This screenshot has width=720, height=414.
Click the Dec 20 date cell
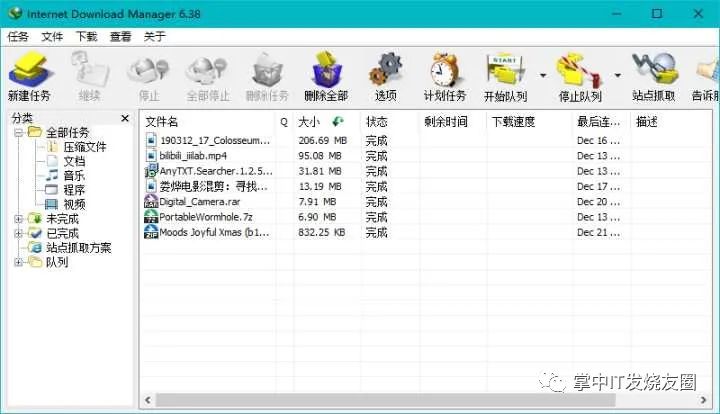point(598,201)
